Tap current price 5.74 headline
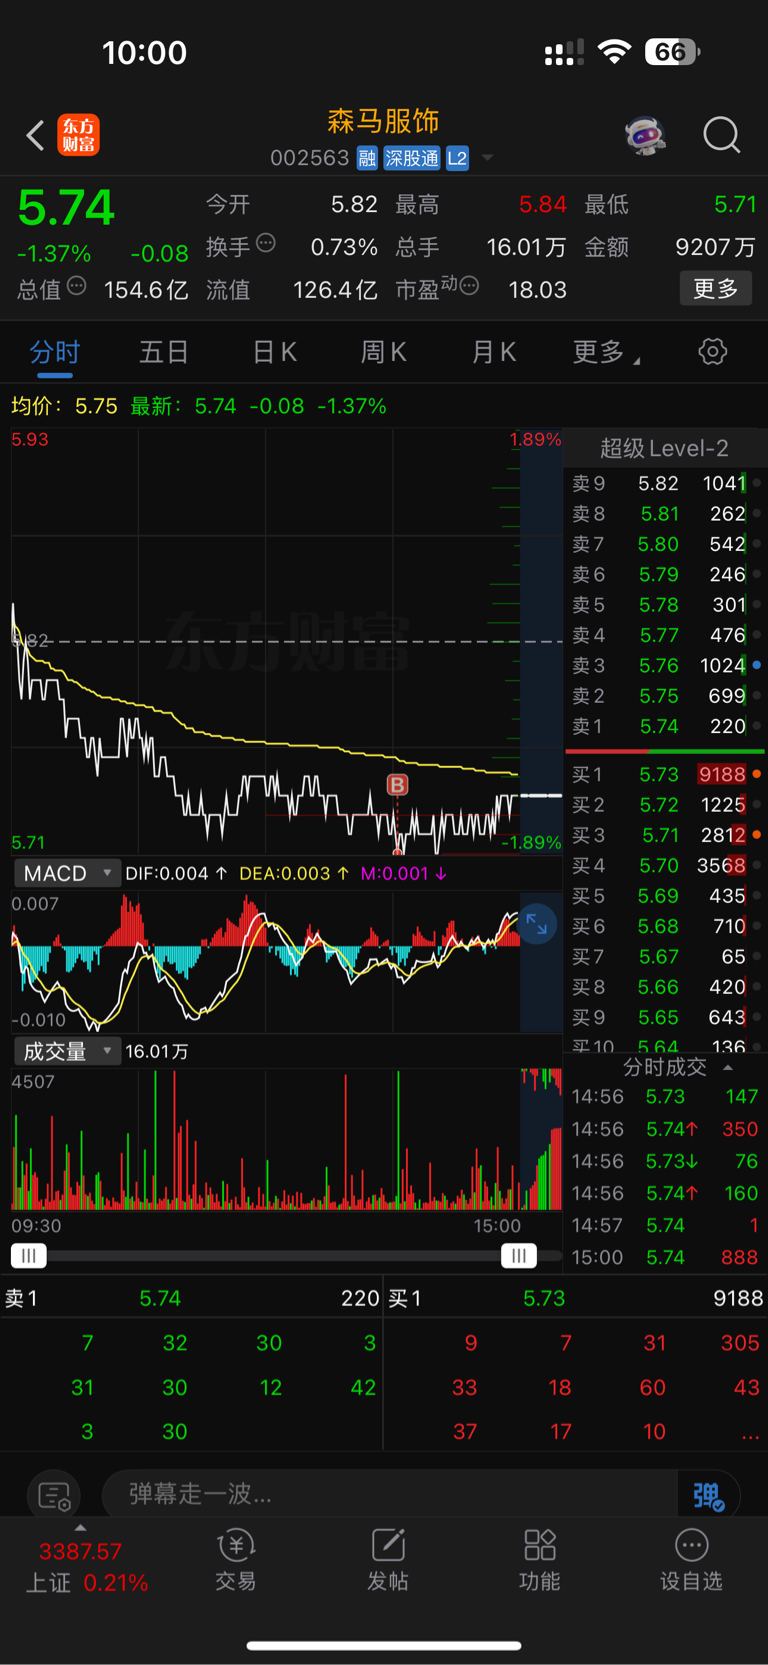The width and height of the screenshot is (768, 1665). [x=66, y=208]
